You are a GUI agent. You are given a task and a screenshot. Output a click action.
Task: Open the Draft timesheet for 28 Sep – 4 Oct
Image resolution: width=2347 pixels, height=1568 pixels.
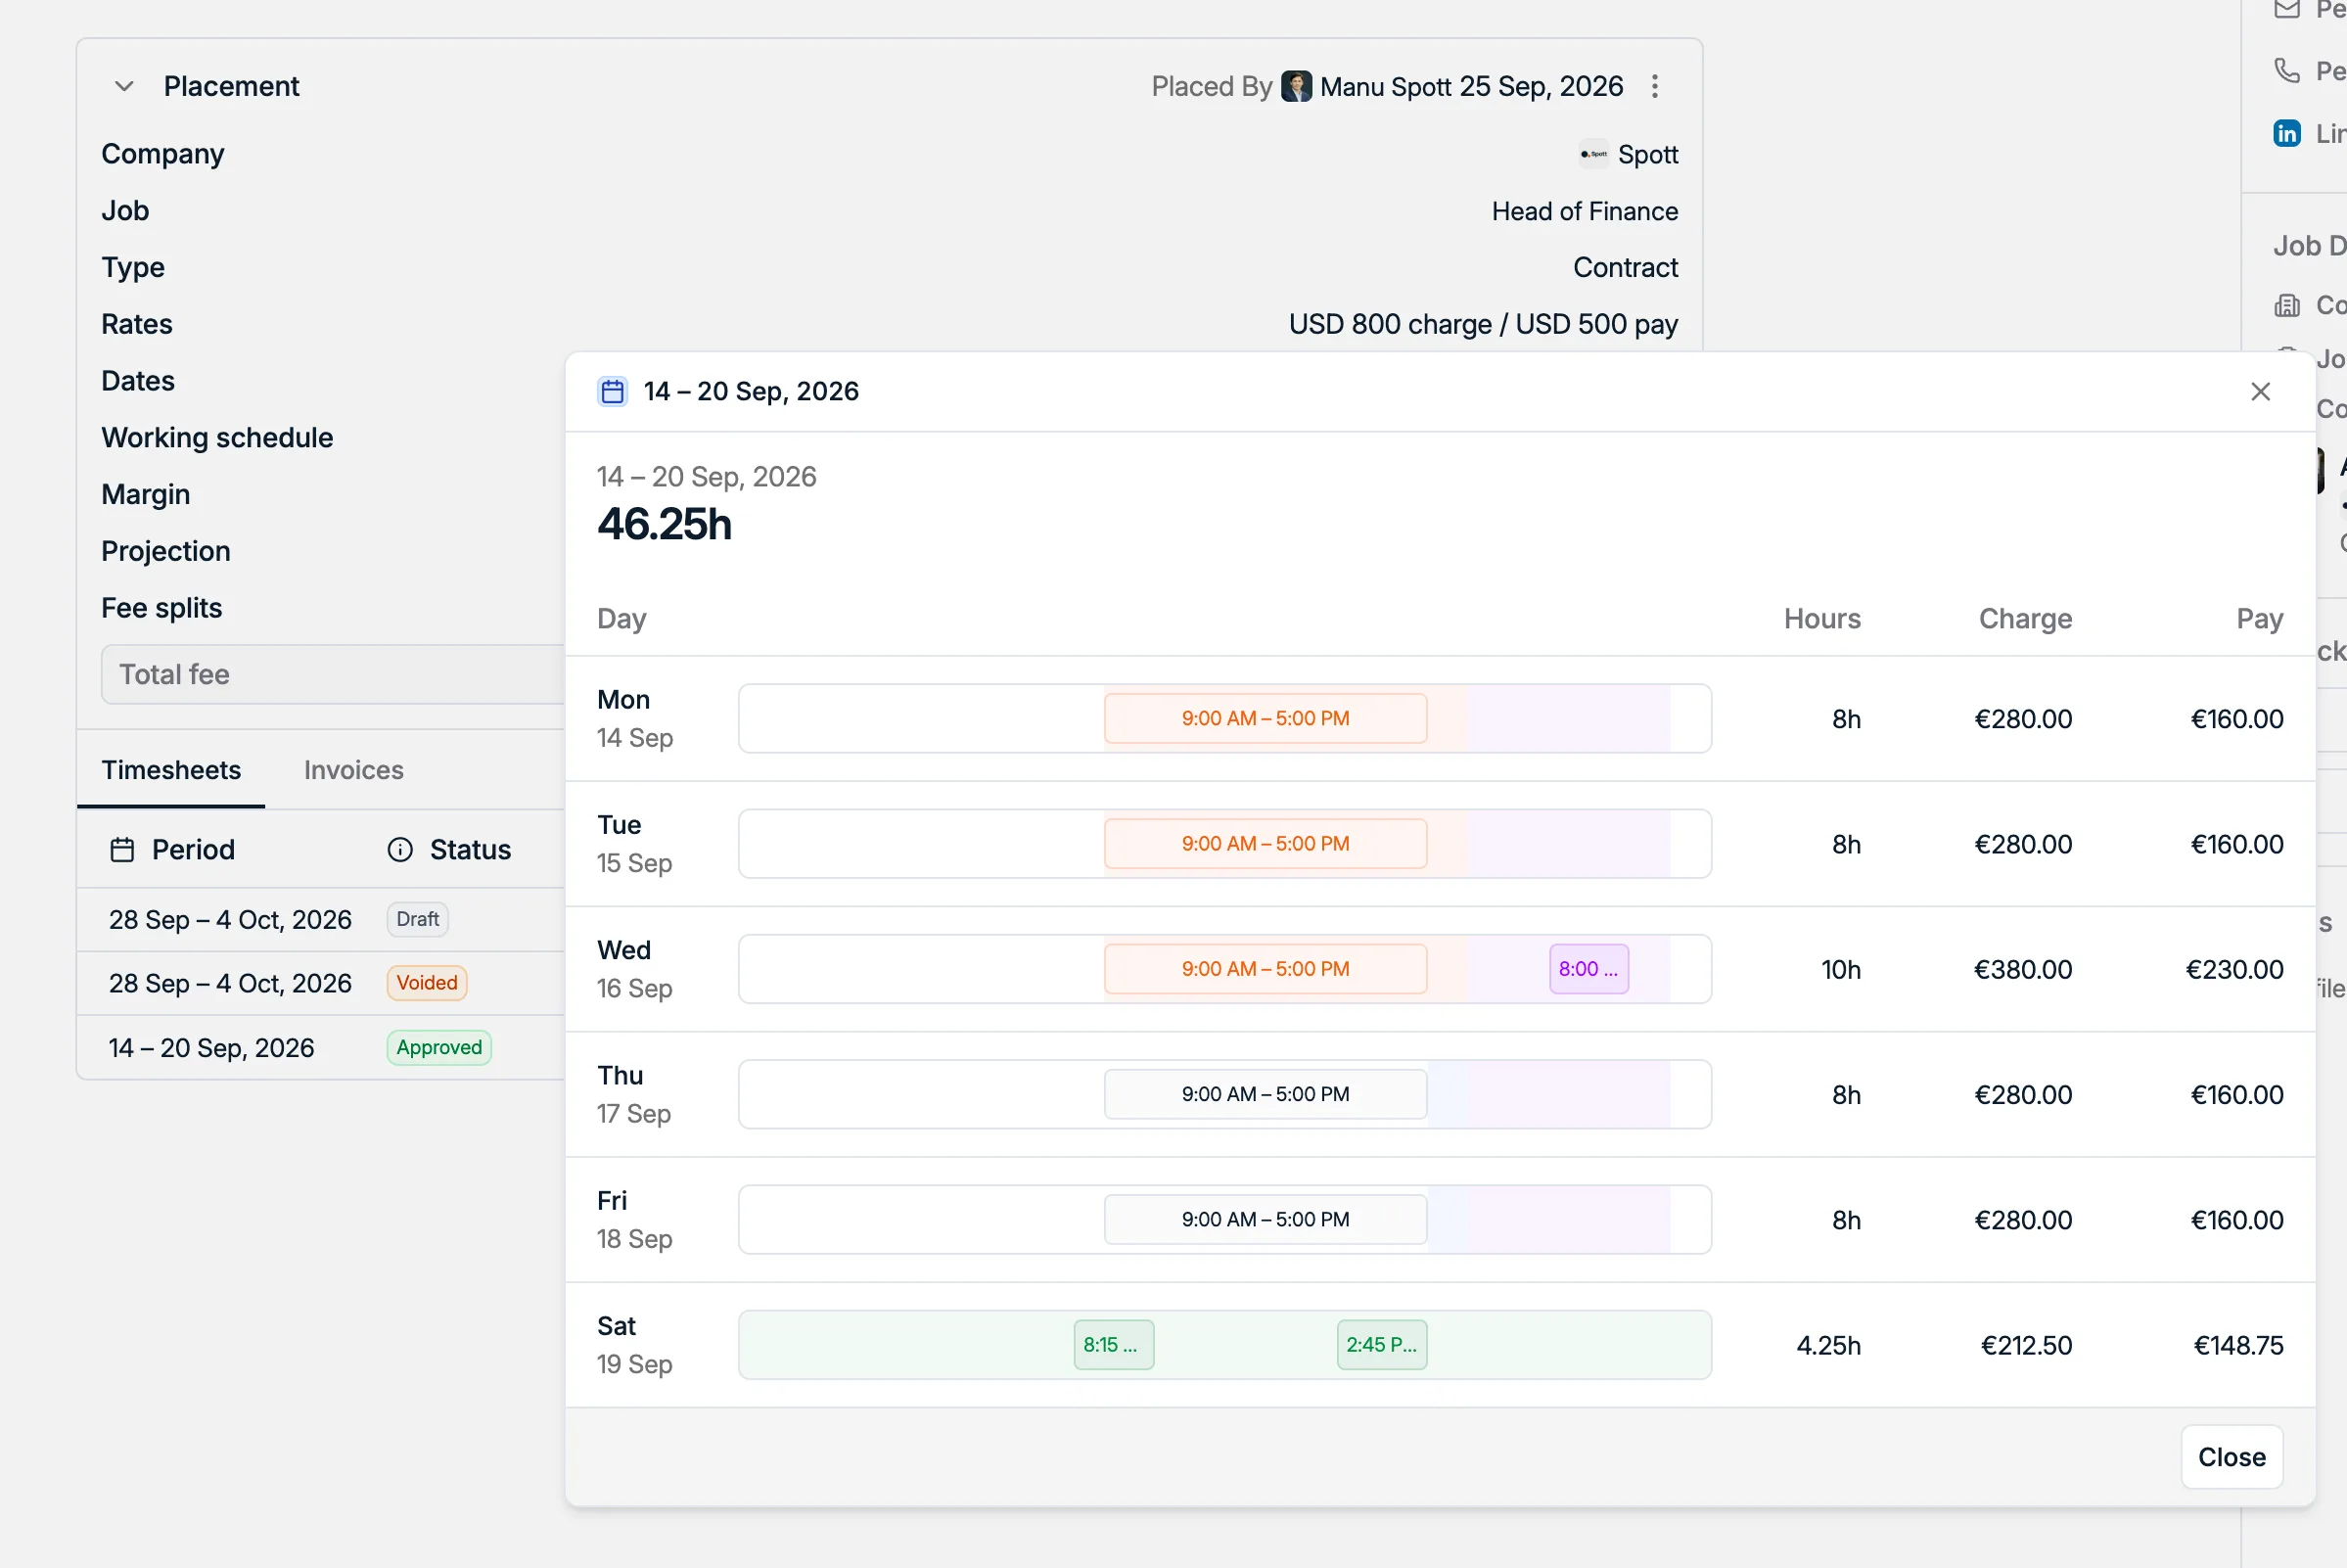click(x=321, y=919)
